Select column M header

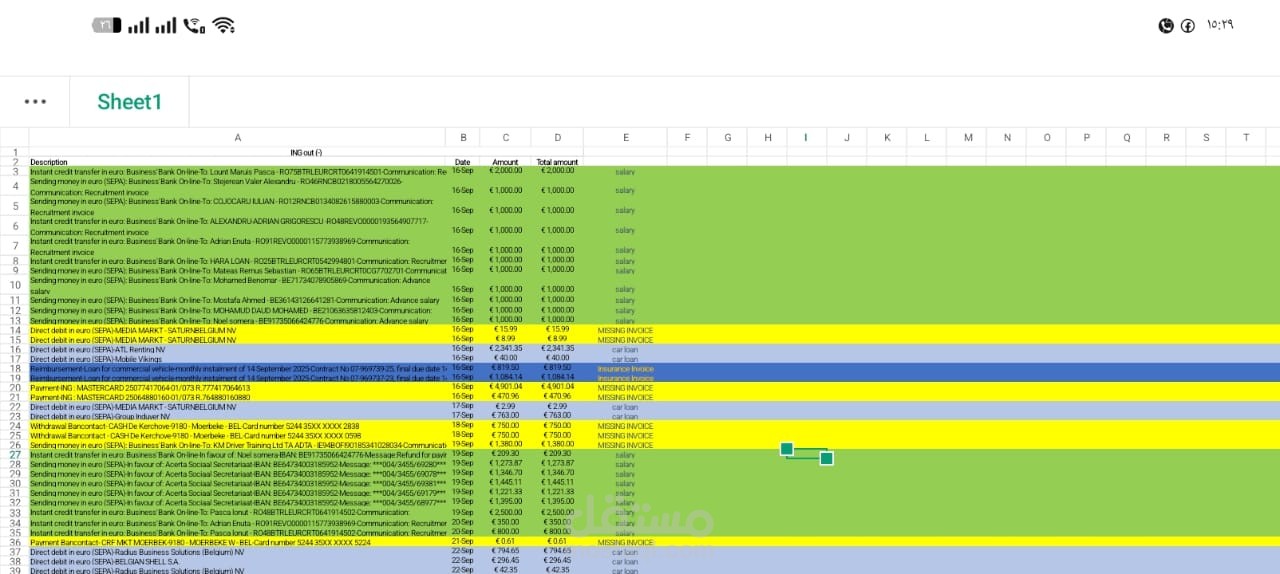click(967, 137)
